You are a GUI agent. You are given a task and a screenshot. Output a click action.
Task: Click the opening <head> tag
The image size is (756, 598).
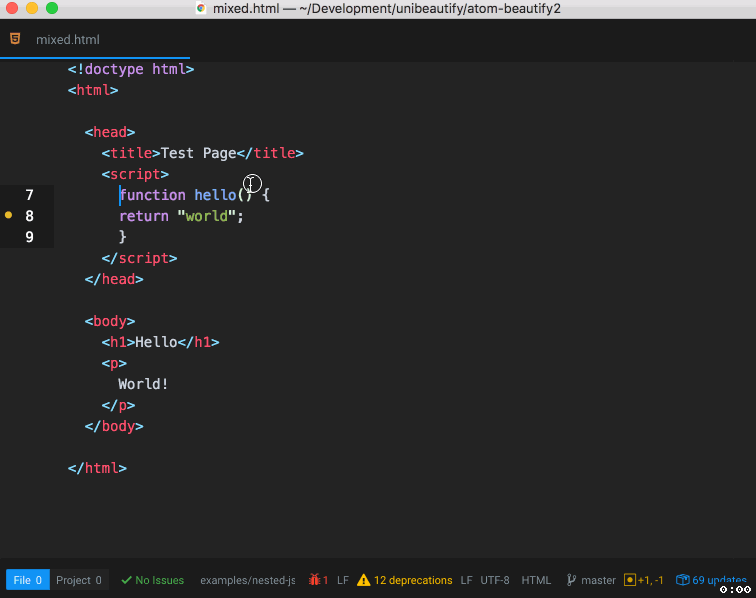coord(110,132)
